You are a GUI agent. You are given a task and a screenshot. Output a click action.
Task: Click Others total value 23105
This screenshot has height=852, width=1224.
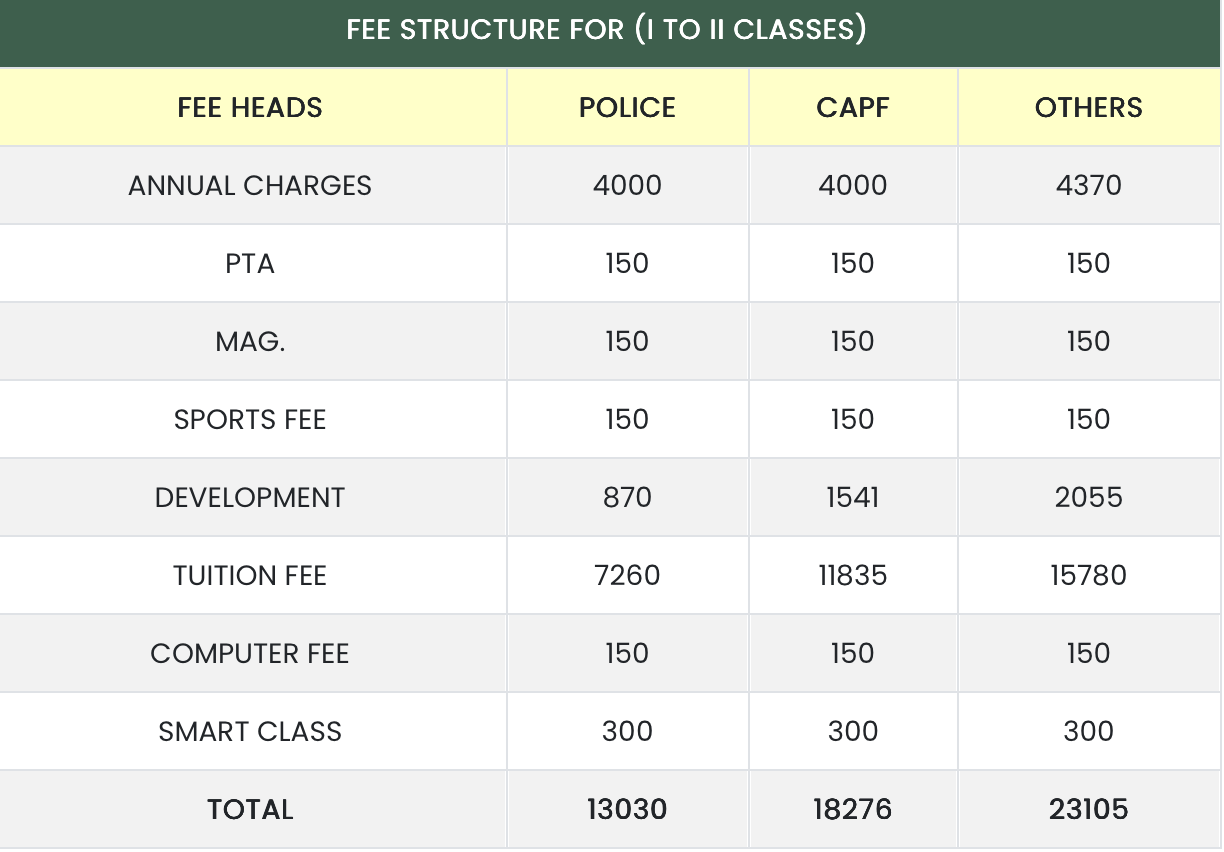pos(1088,810)
